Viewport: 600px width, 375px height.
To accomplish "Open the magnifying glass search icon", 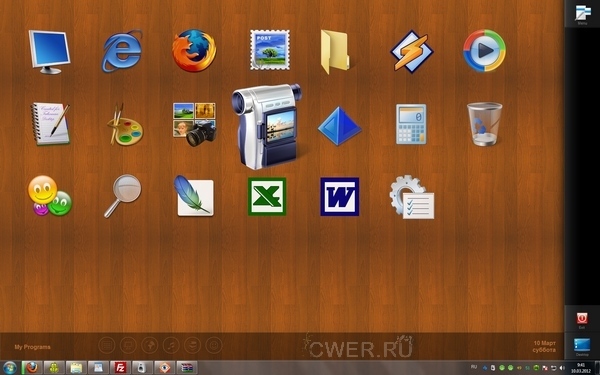I will [122, 196].
